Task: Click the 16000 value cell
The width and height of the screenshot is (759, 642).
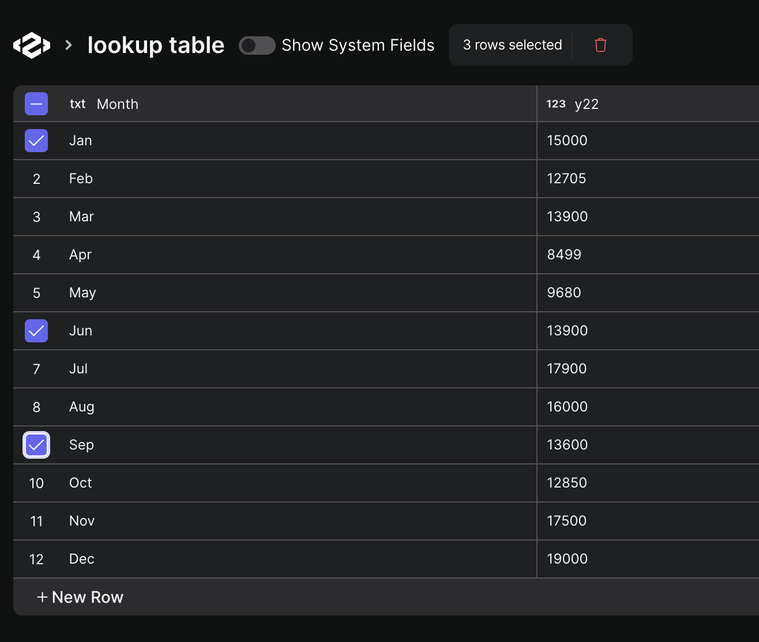Action: [x=648, y=407]
